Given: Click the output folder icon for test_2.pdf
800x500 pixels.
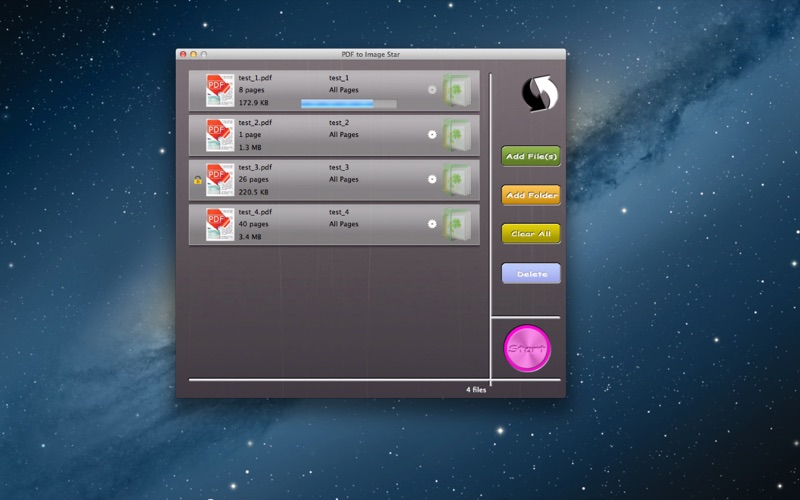Looking at the screenshot, I should tap(457, 134).
